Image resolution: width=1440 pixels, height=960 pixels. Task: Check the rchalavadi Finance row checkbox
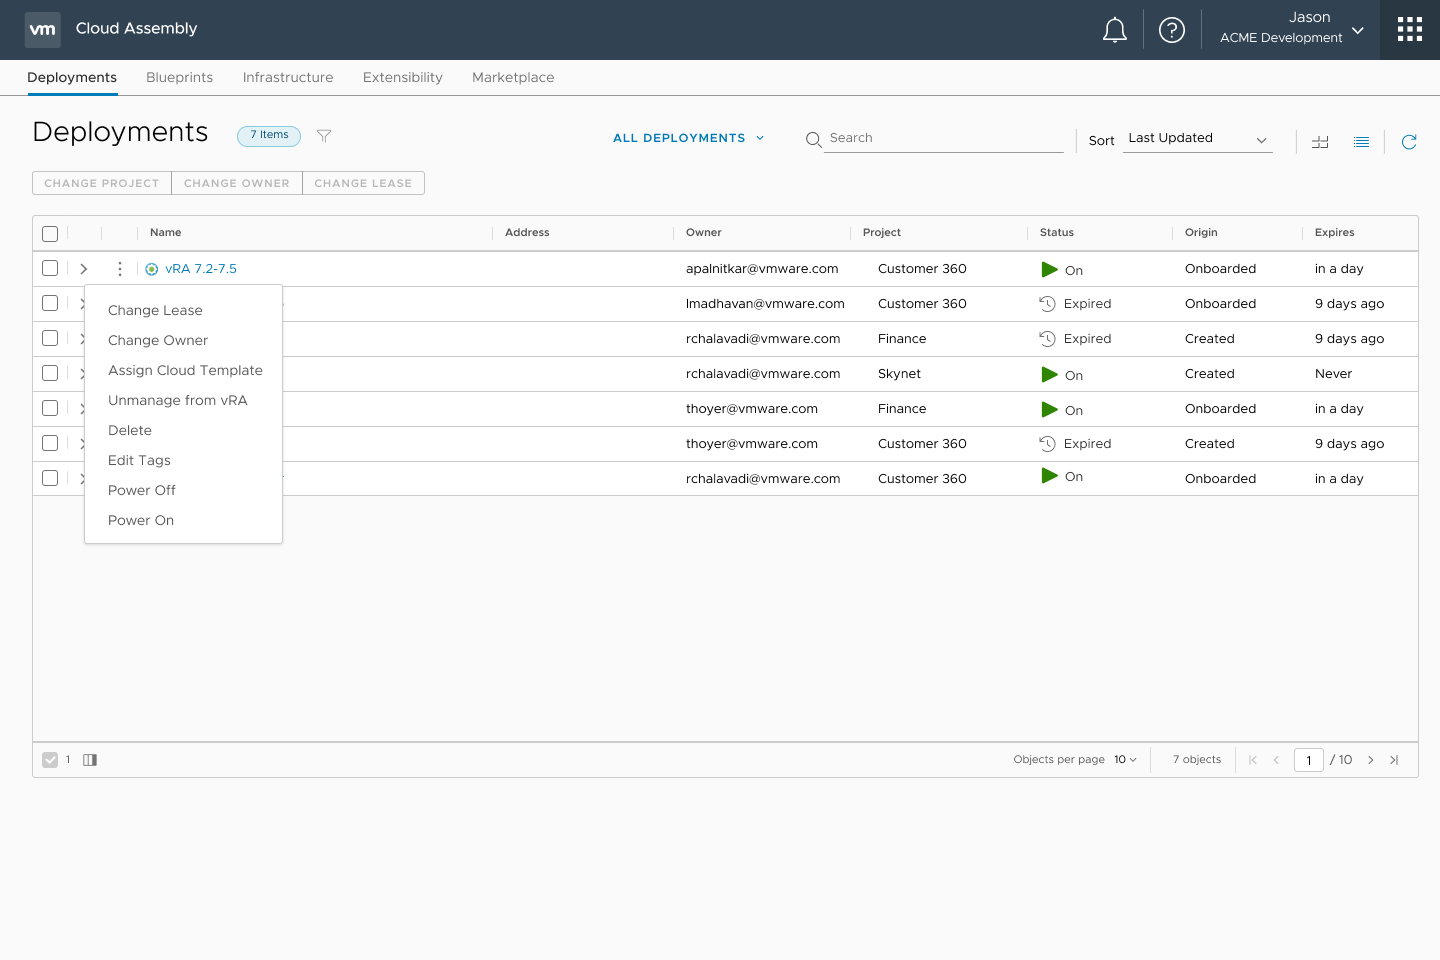click(x=50, y=338)
